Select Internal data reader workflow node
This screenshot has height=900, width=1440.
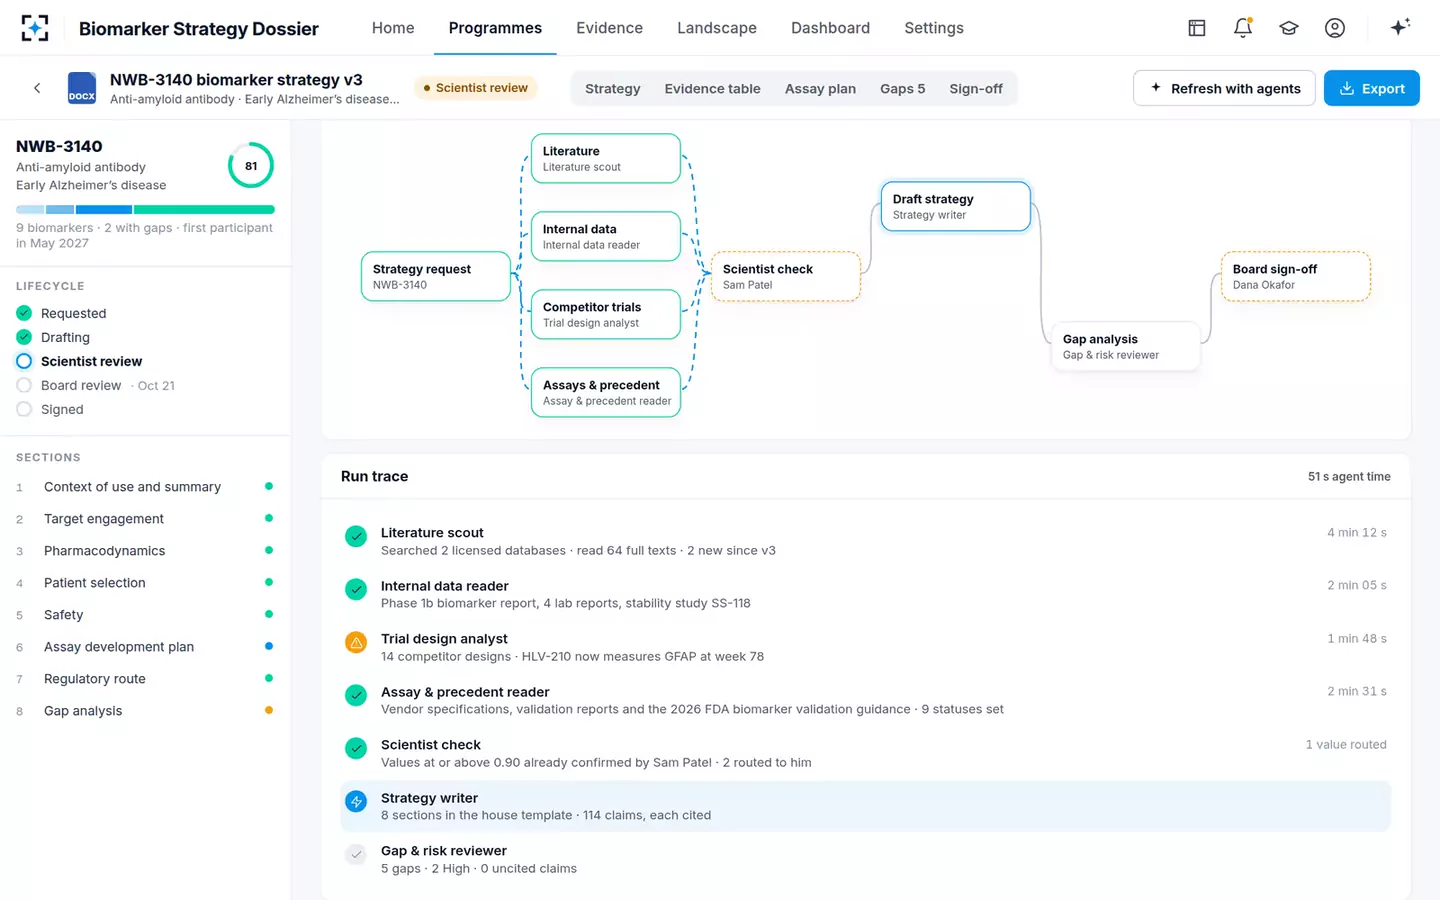click(606, 236)
